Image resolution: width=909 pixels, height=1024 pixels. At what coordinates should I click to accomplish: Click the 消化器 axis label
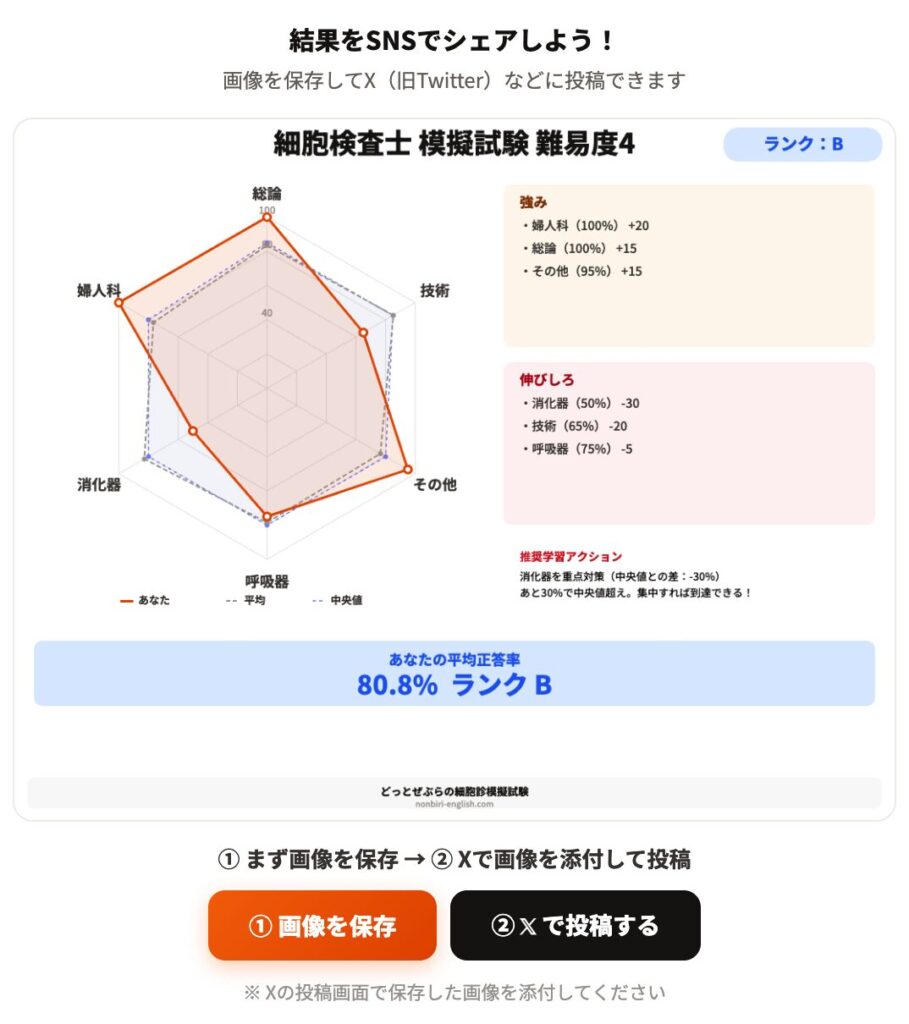(x=99, y=485)
